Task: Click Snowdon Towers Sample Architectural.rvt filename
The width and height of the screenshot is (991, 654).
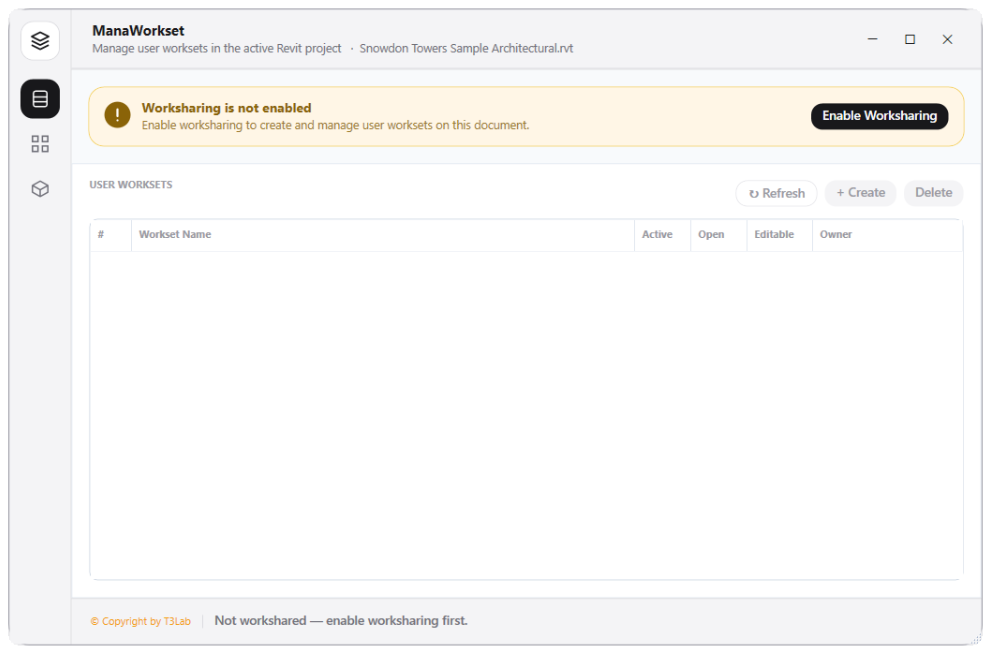Action: 466,49
